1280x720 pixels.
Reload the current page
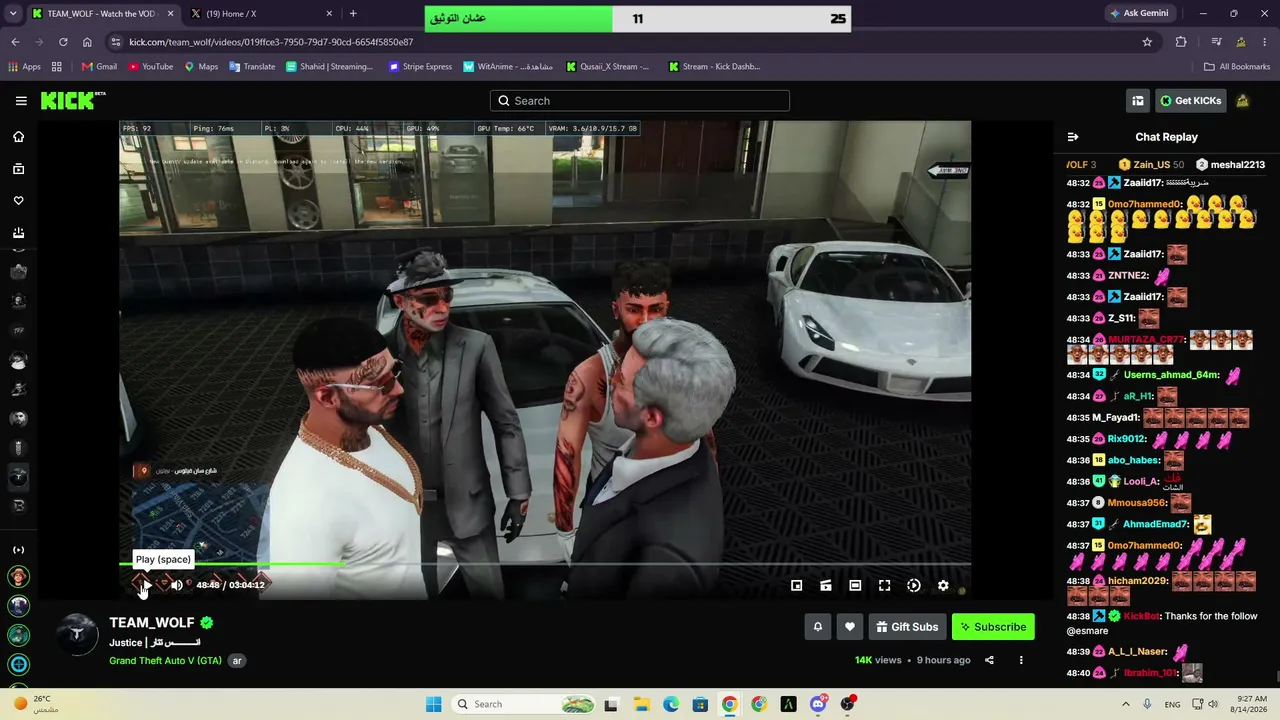(x=63, y=42)
